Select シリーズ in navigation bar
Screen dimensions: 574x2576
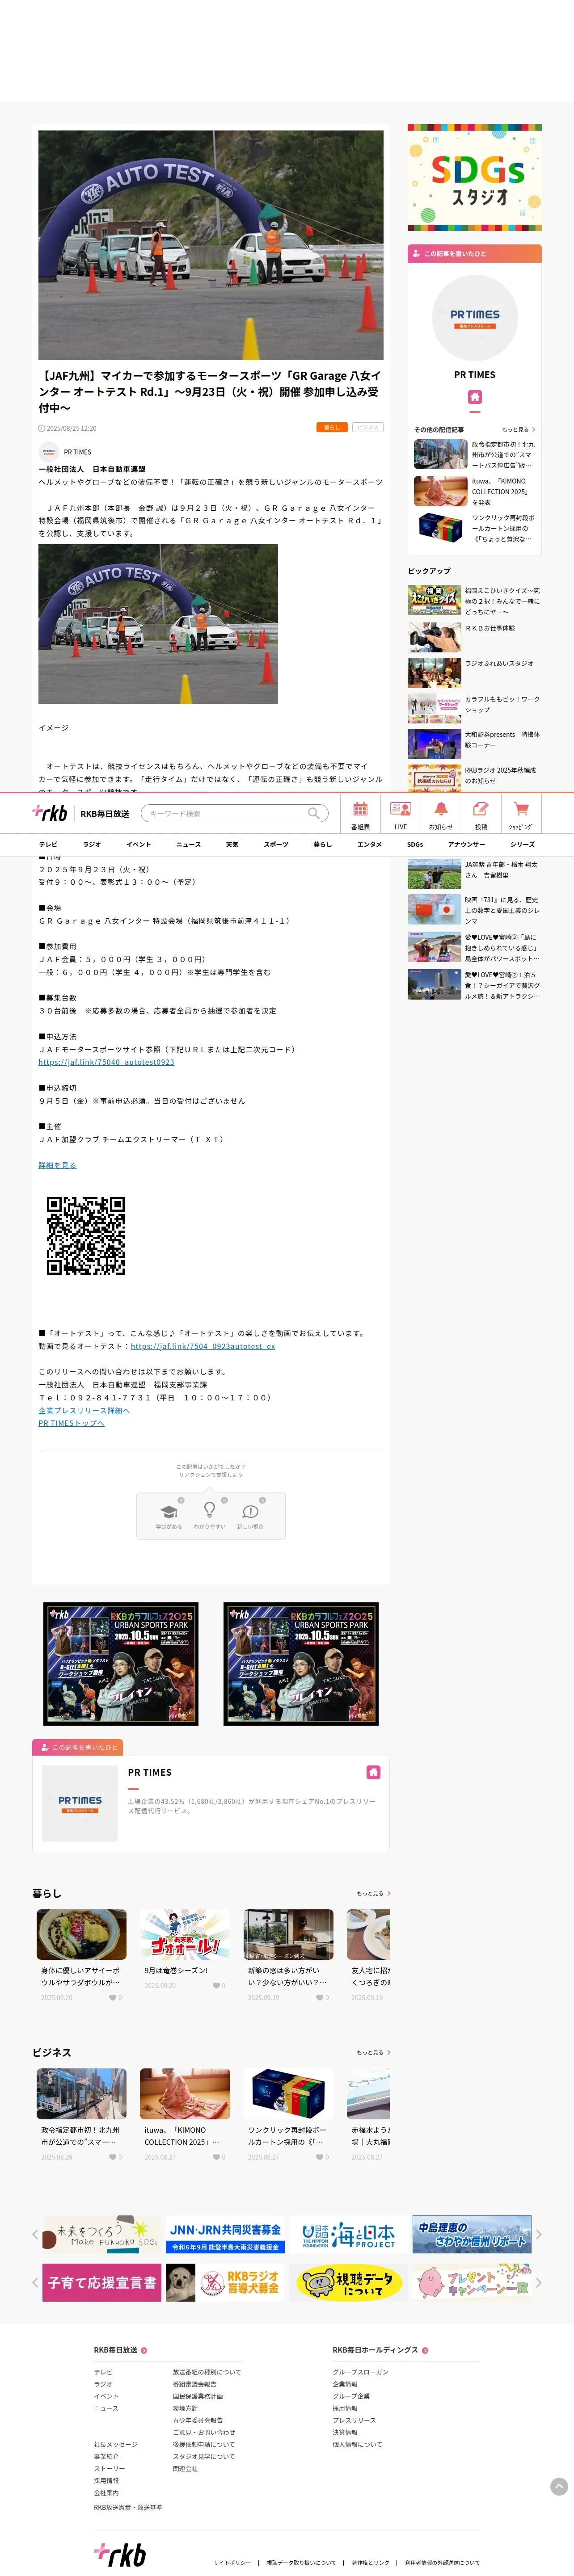tap(523, 844)
